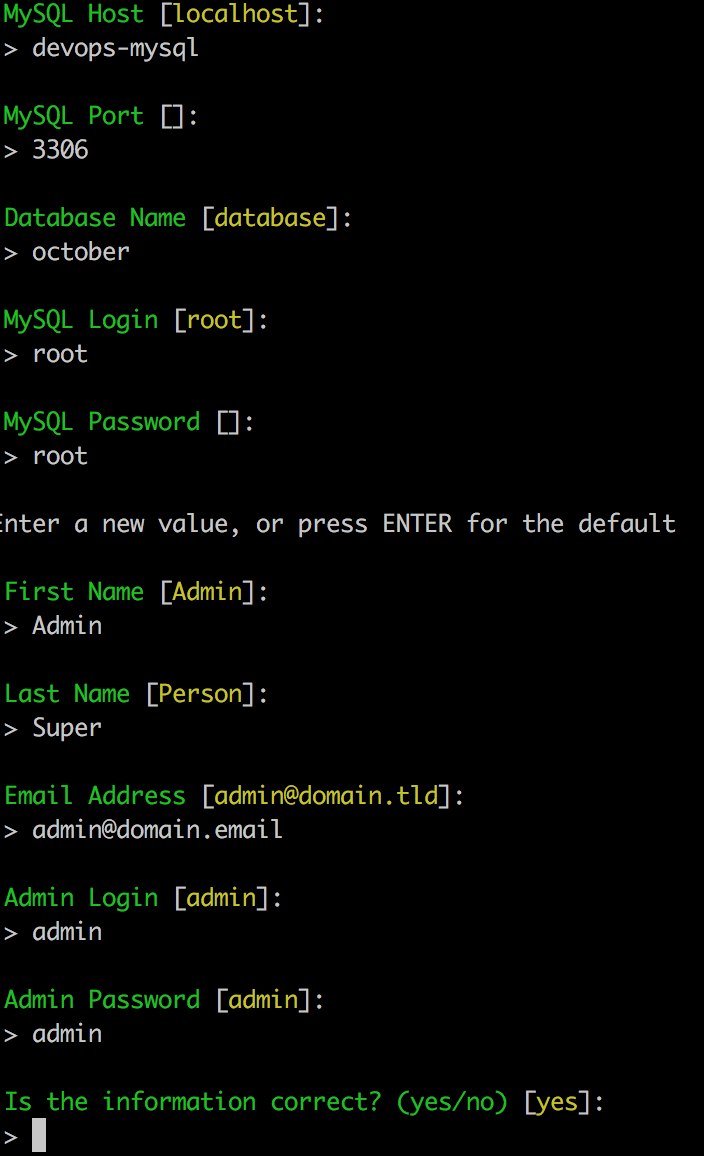704x1156 pixels.
Task: Click the 'Admin' first name entry
Action: [x=67, y=626]
